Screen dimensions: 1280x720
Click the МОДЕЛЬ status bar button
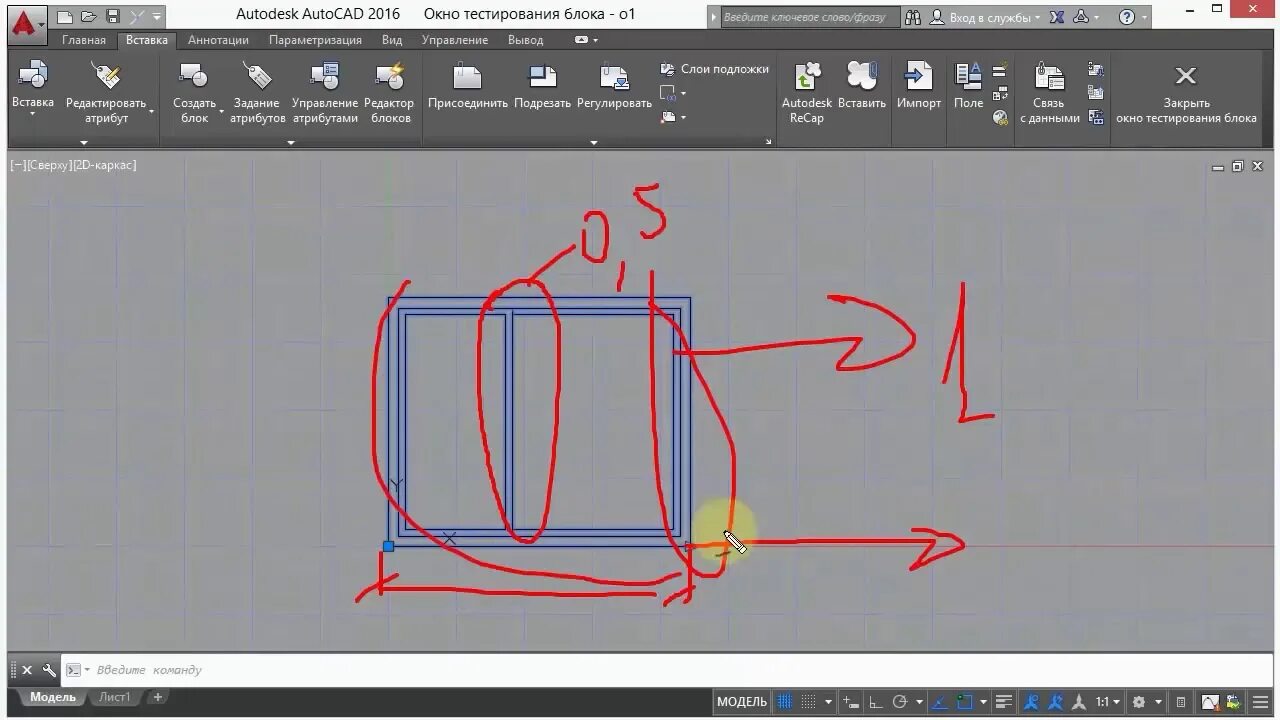point(742,702)
